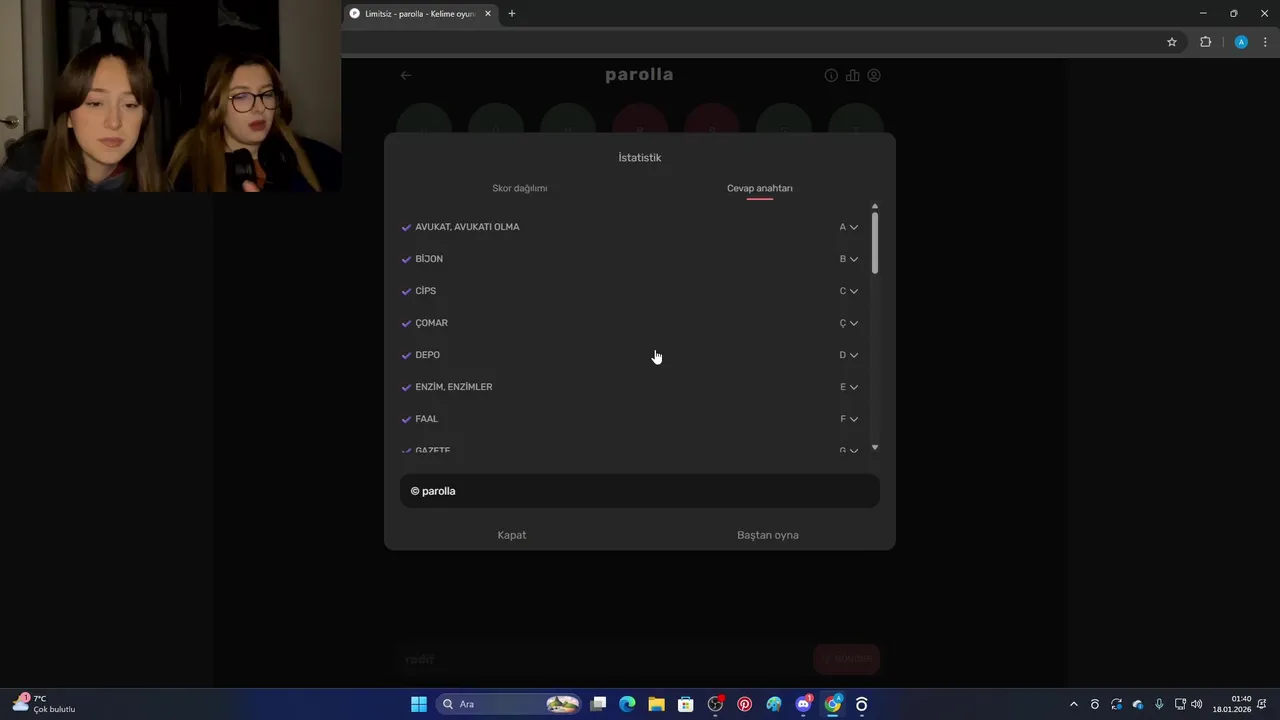Click the scrollbar up arrow in answer list
Image resolution: width=1280 pixels, height=720 pixels.
[875, 206]
